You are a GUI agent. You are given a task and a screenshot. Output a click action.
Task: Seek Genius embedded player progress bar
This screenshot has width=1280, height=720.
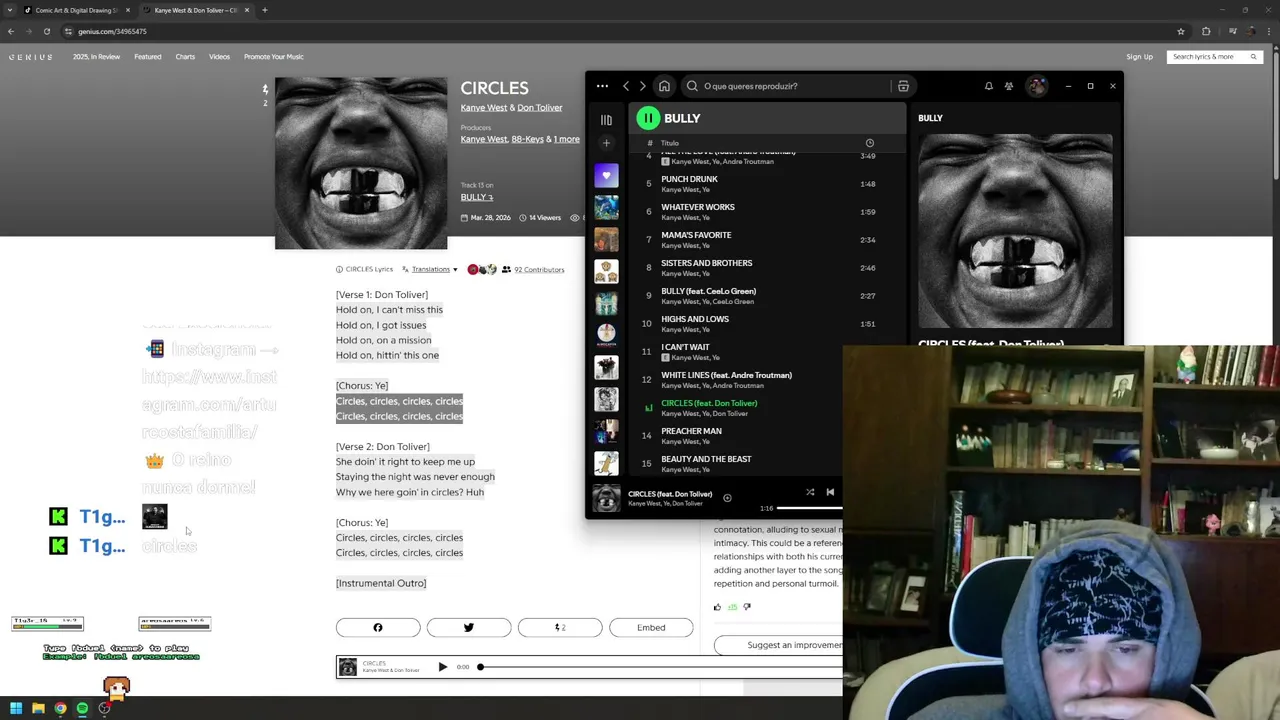tap(660, 667)
